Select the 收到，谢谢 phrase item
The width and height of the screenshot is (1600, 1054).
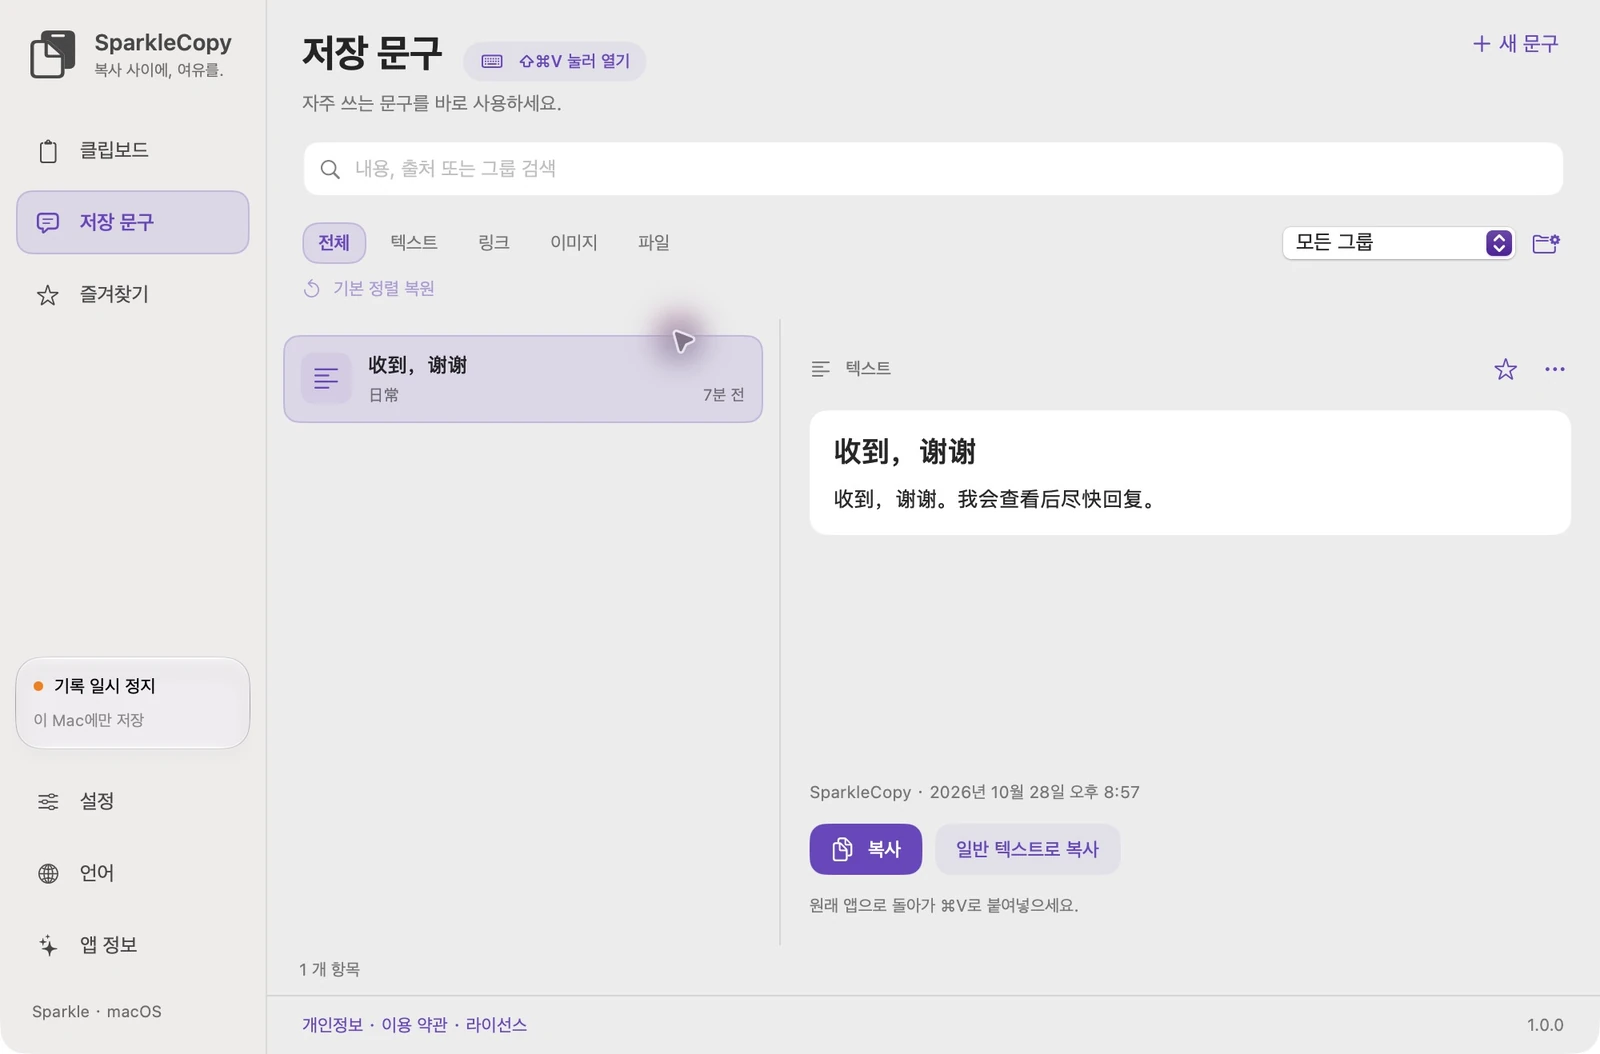(x=523, y=379)
